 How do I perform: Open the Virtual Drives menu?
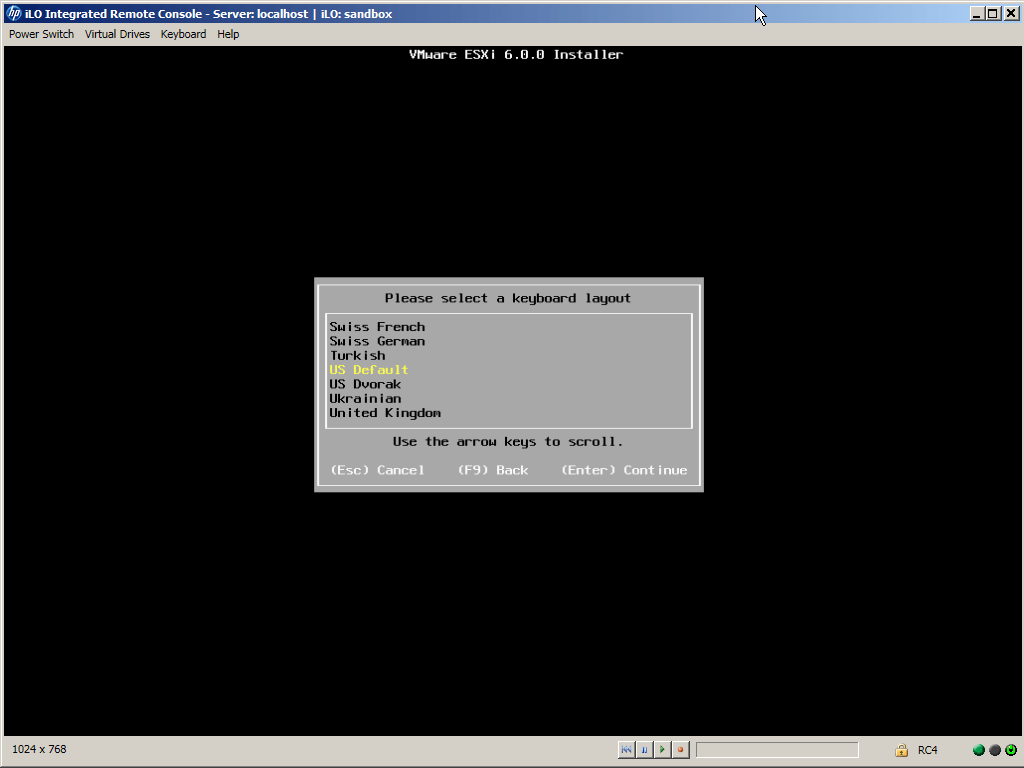tap(117, 34)
